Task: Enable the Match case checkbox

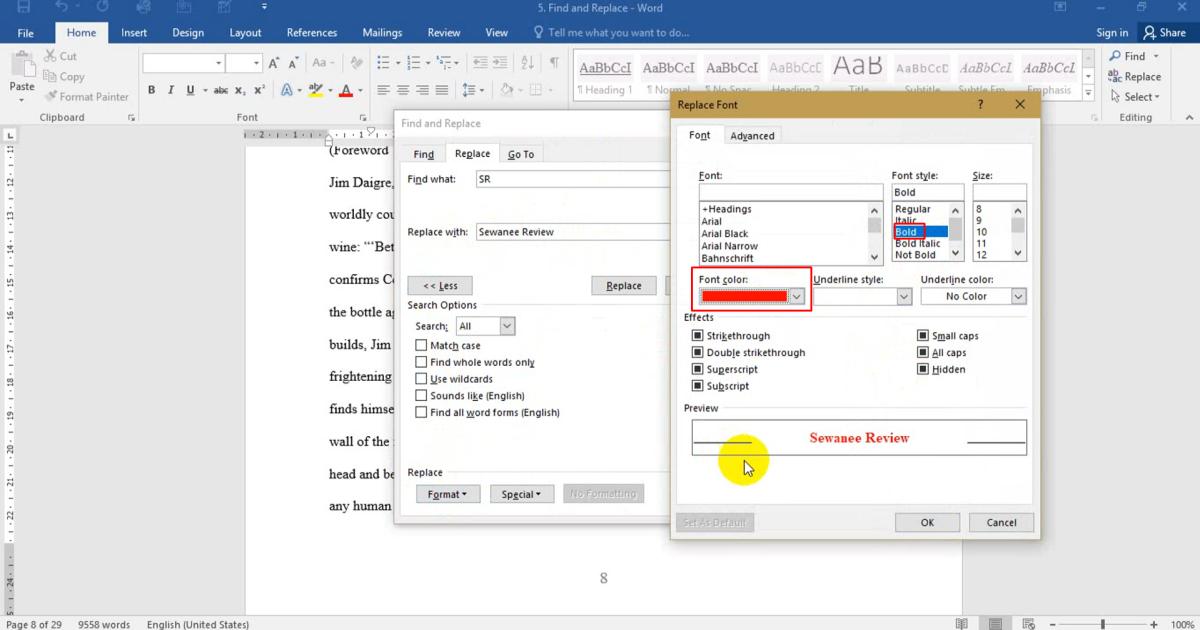Action: (421, 345)
